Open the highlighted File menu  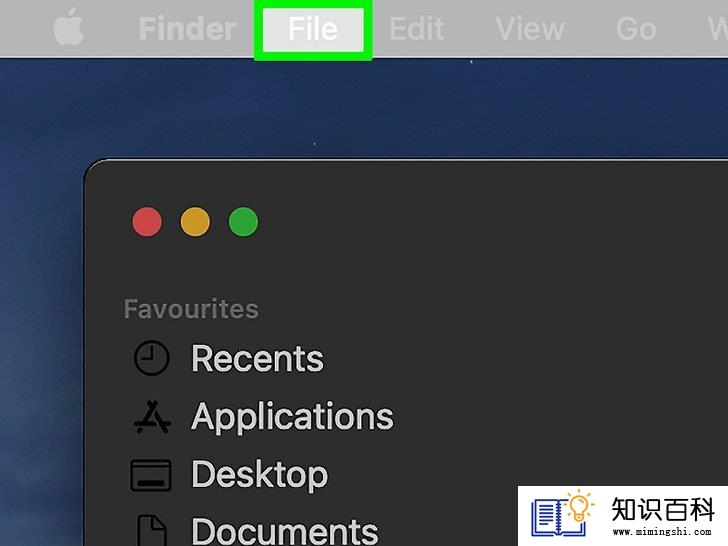313,29
